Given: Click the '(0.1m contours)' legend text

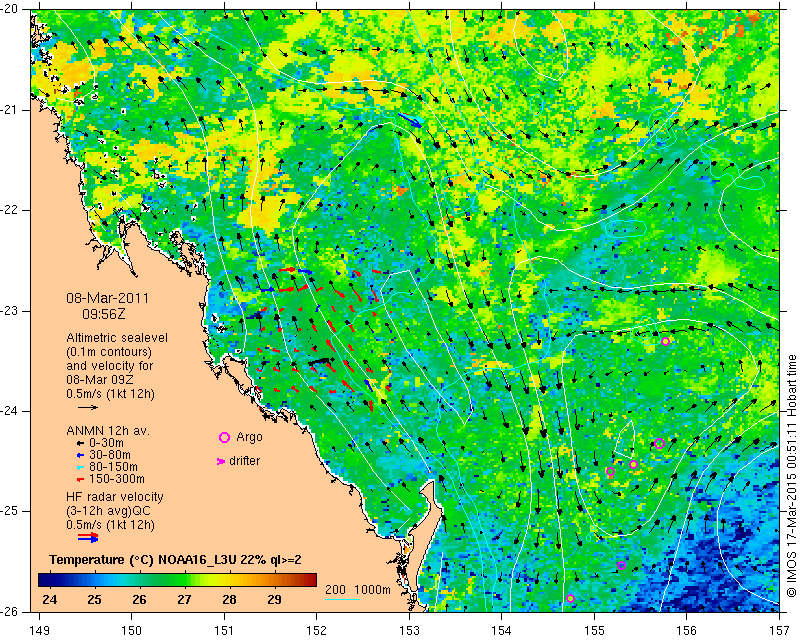Looking at the screenshot, I should 109,352.
